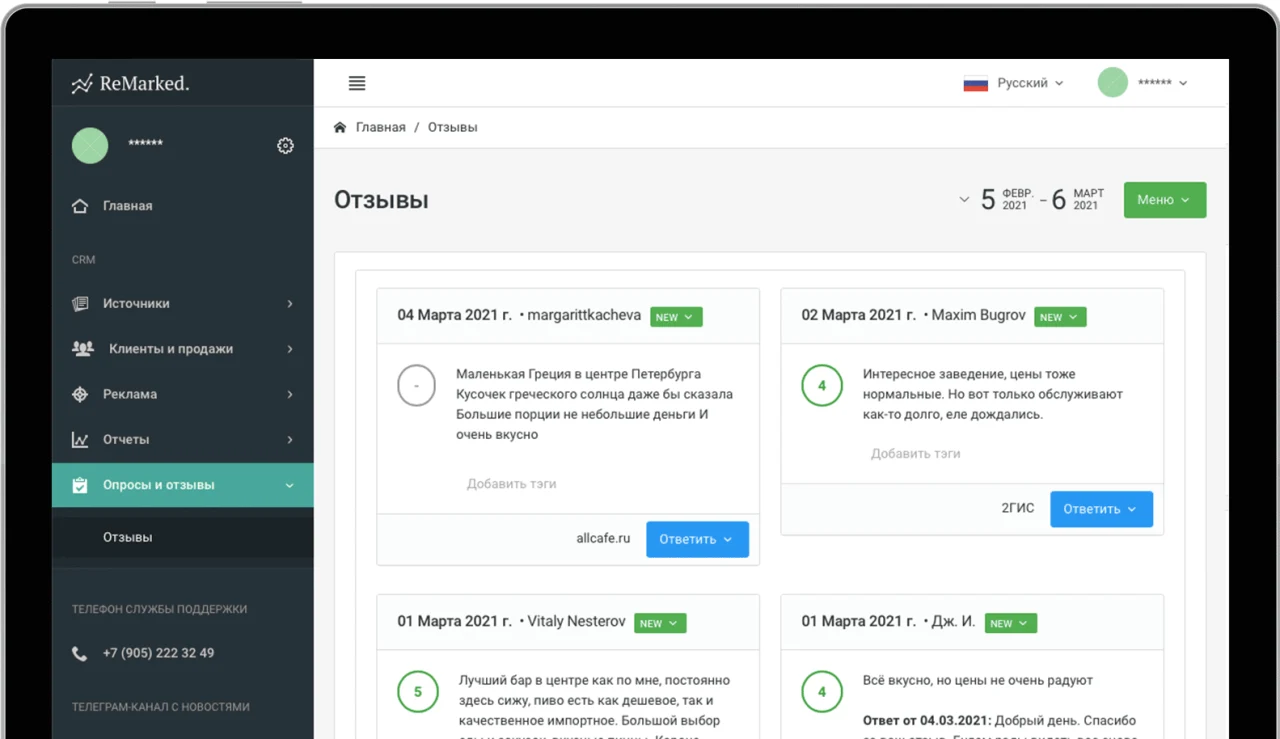Expand the NEW status dropdown on margarittkacheva review
The width and height of the screenshot is (1280, 739).
(x=676, y=316)
